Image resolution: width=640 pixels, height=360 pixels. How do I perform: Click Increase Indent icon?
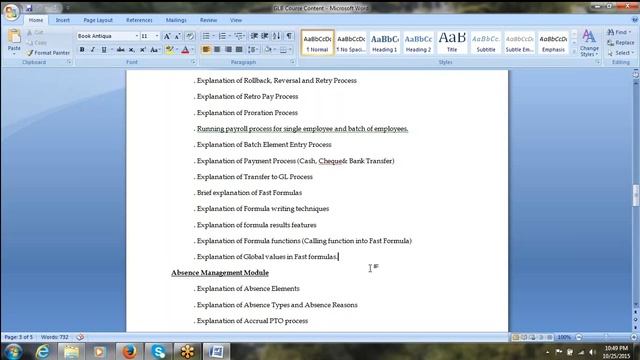tap(265, 36)
